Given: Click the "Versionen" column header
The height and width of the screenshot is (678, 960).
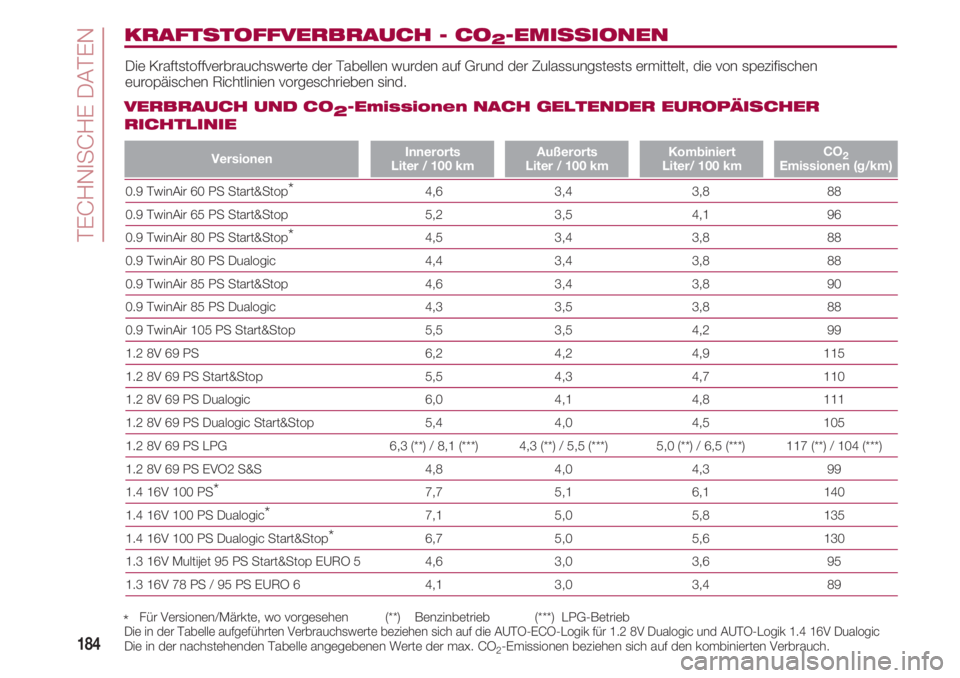Looking at the screenshot, I should tap(241, 159).
